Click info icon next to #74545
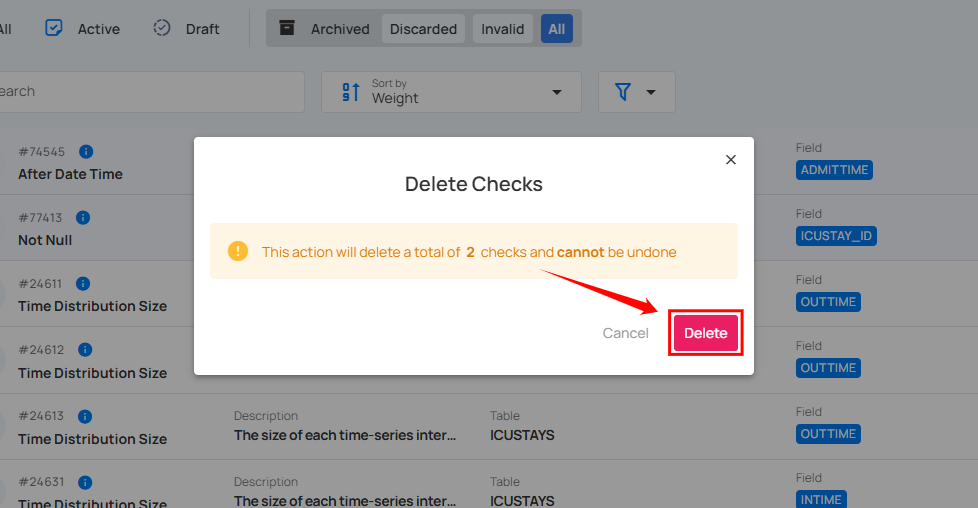 (x=86, y=152)
